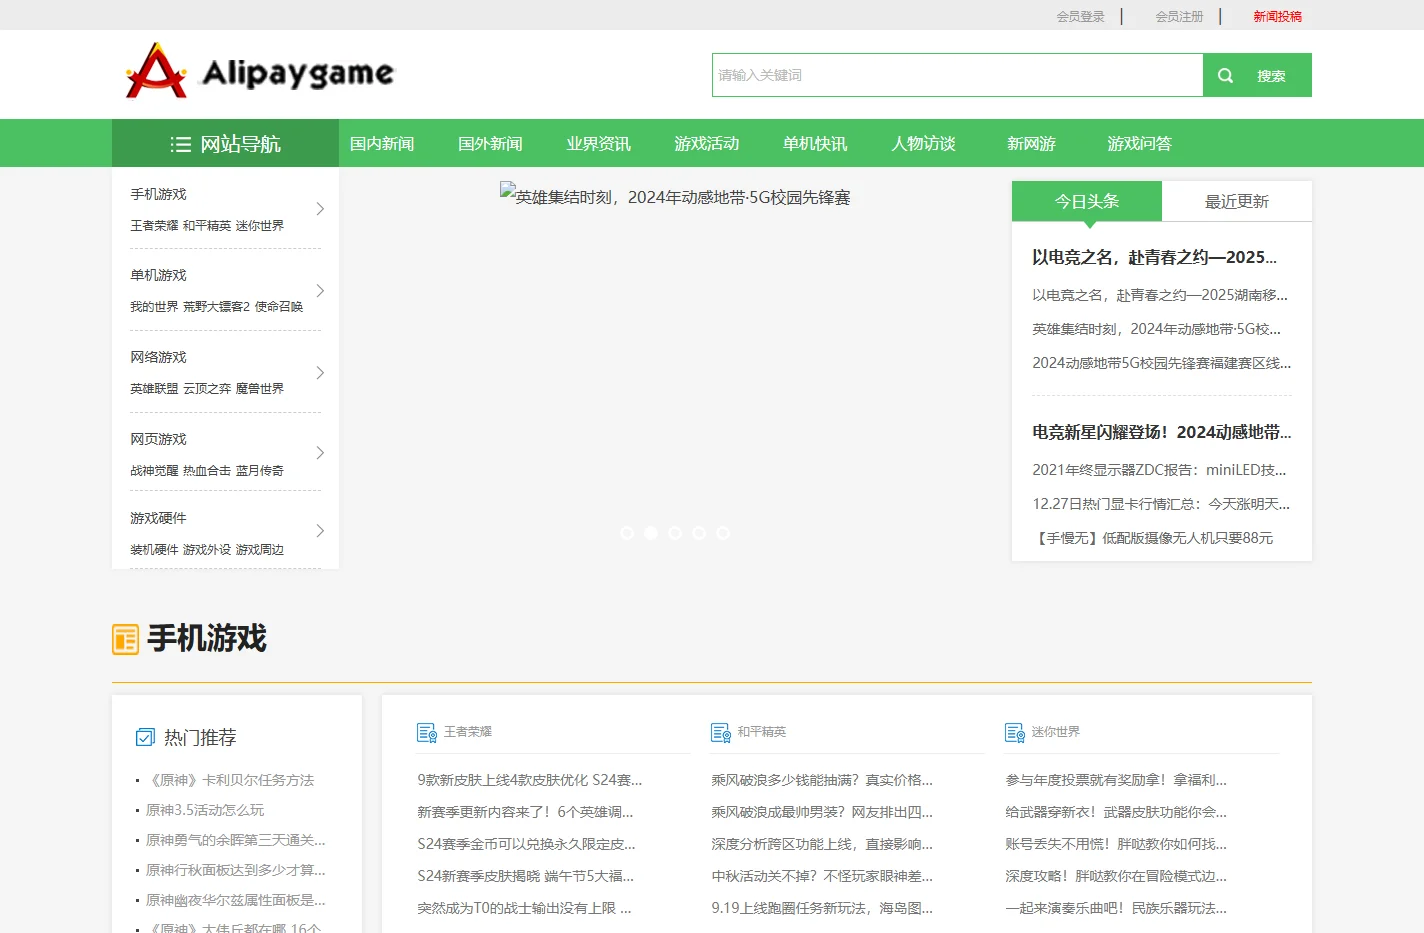This screenshot has height=933, width=1424.
Task: Click the green 搜索 button
Action: tap(1257, 75)
